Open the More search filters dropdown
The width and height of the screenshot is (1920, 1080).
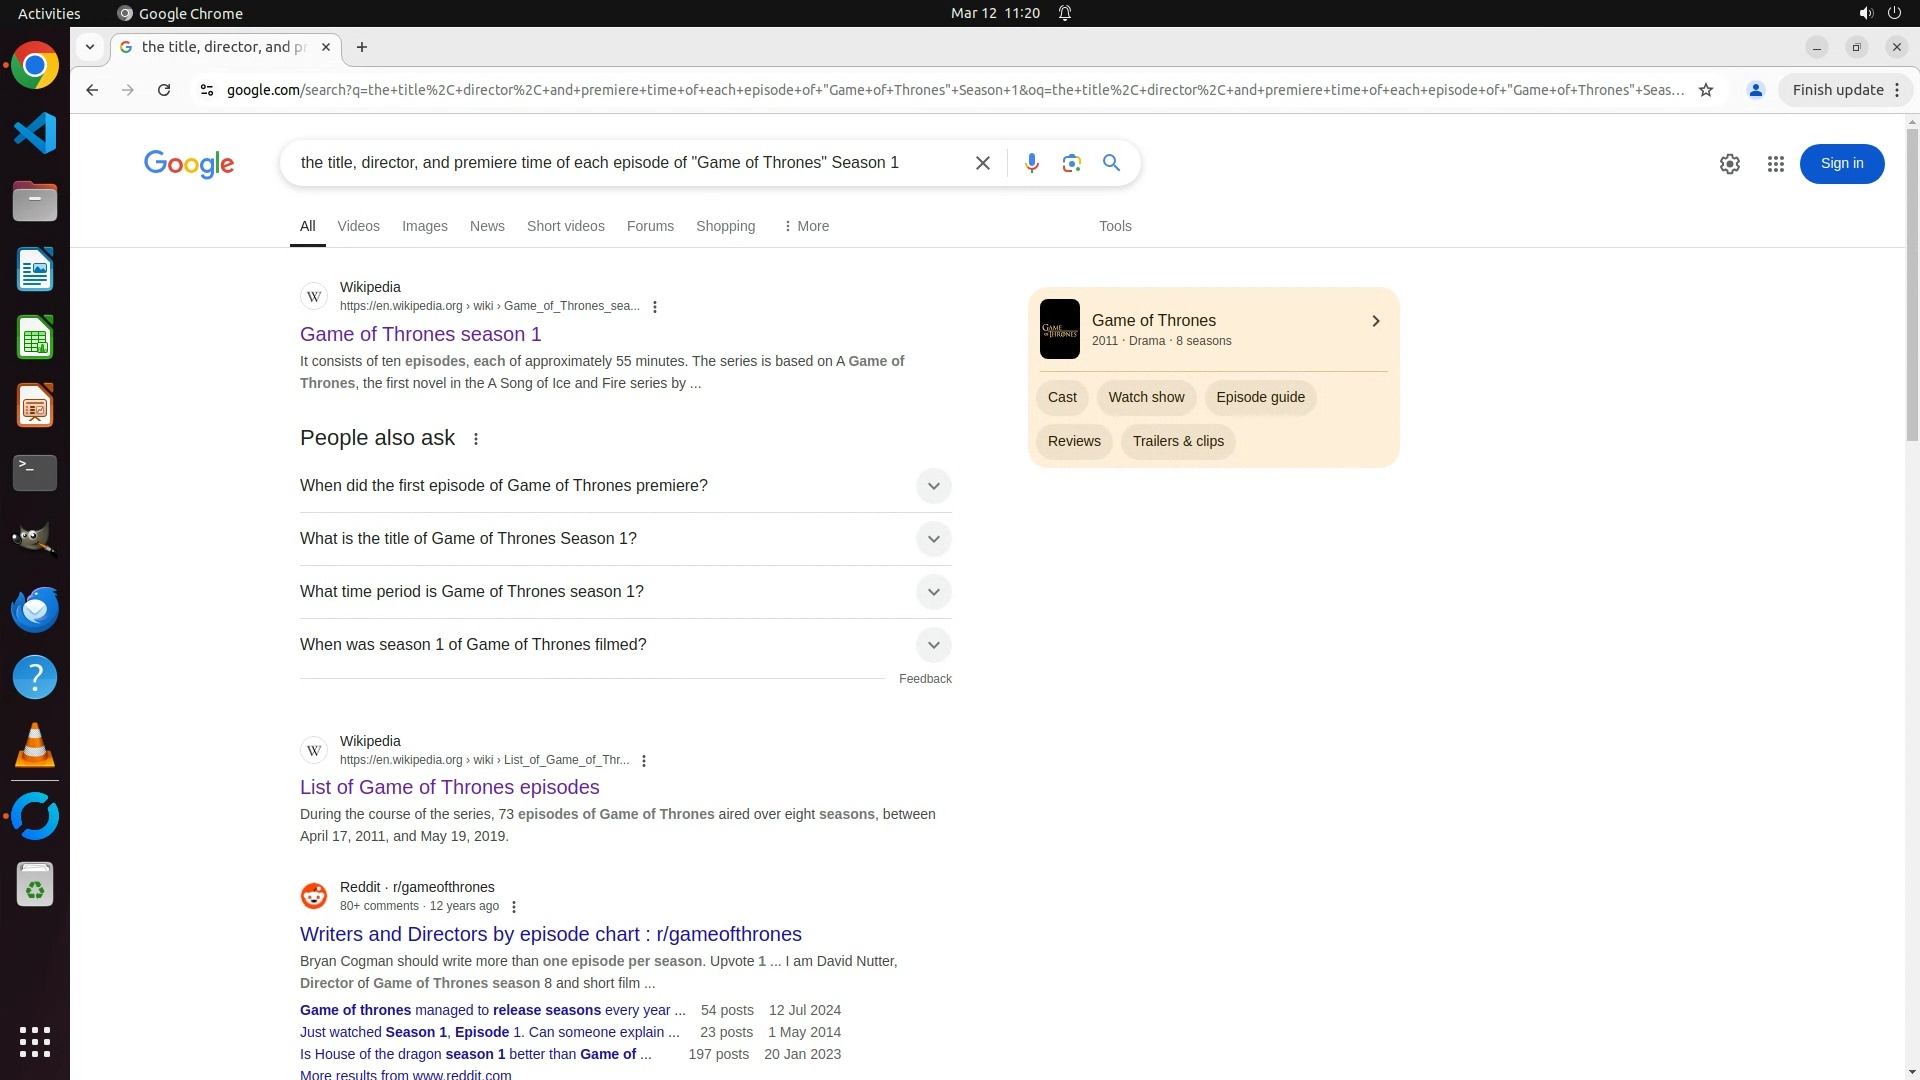pos(806,226)
